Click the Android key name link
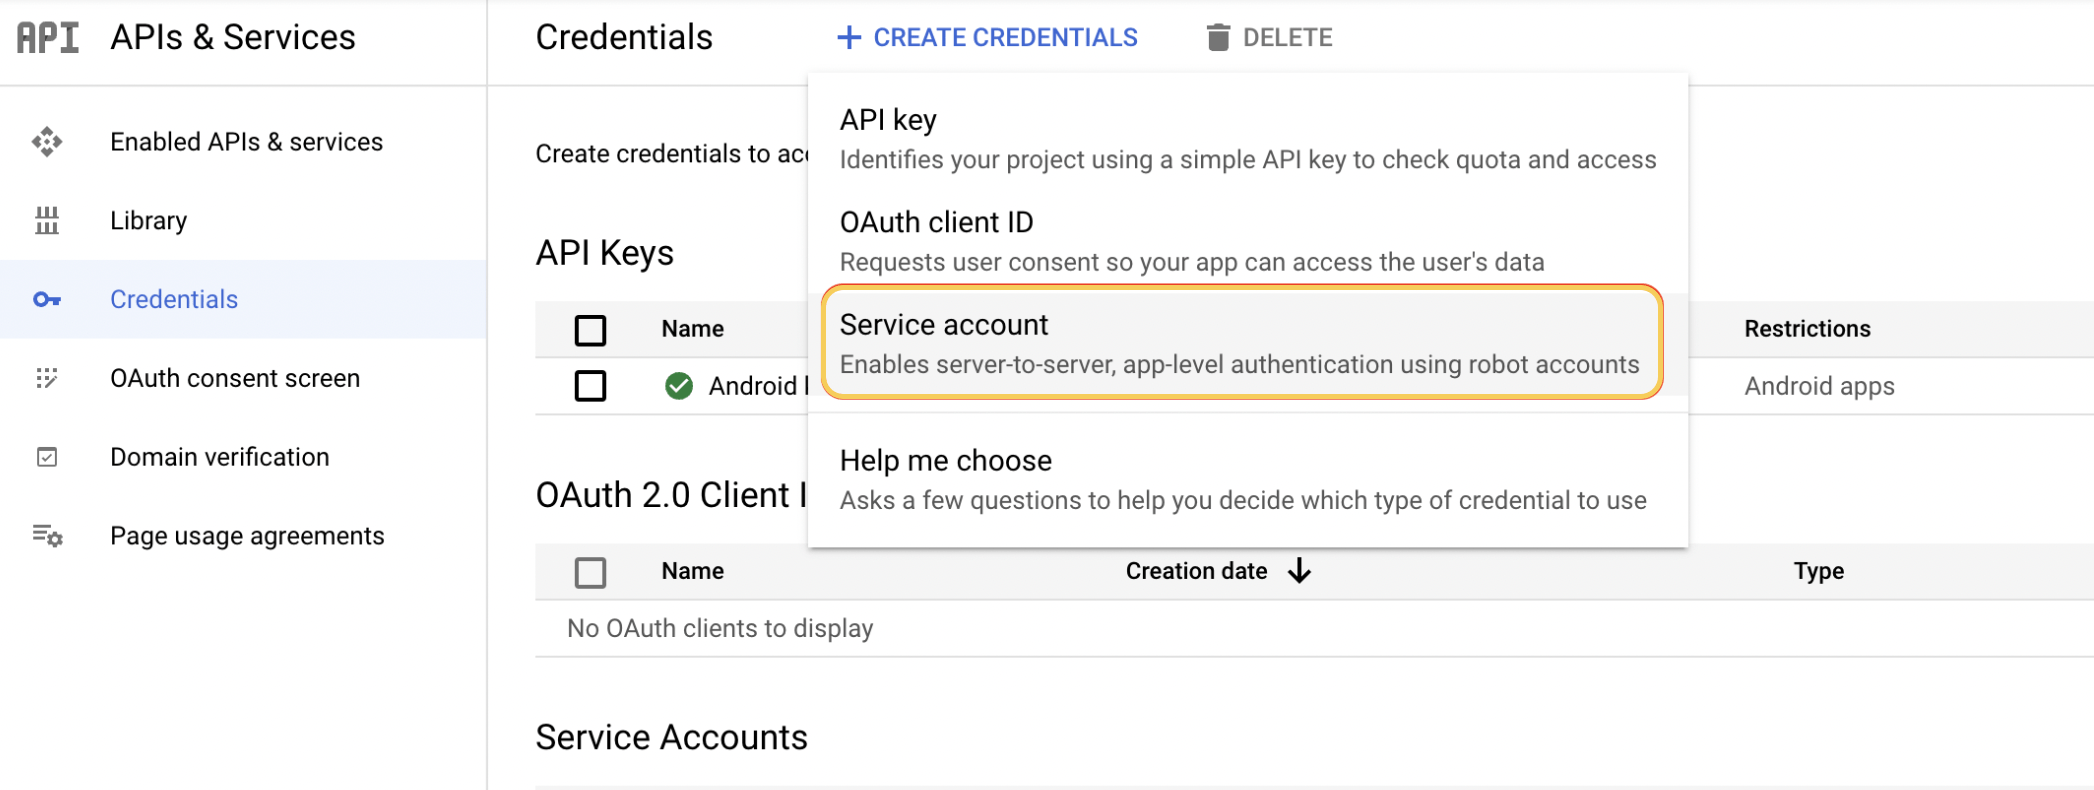Viewport: 2094px width, 790px height. point(759,386)
